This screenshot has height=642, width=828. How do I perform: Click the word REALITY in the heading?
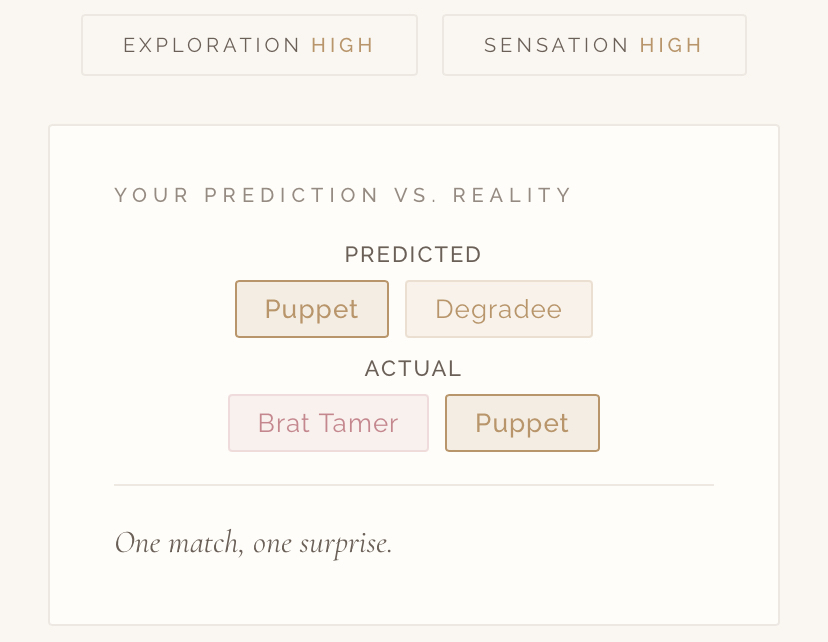click(513, 195)
